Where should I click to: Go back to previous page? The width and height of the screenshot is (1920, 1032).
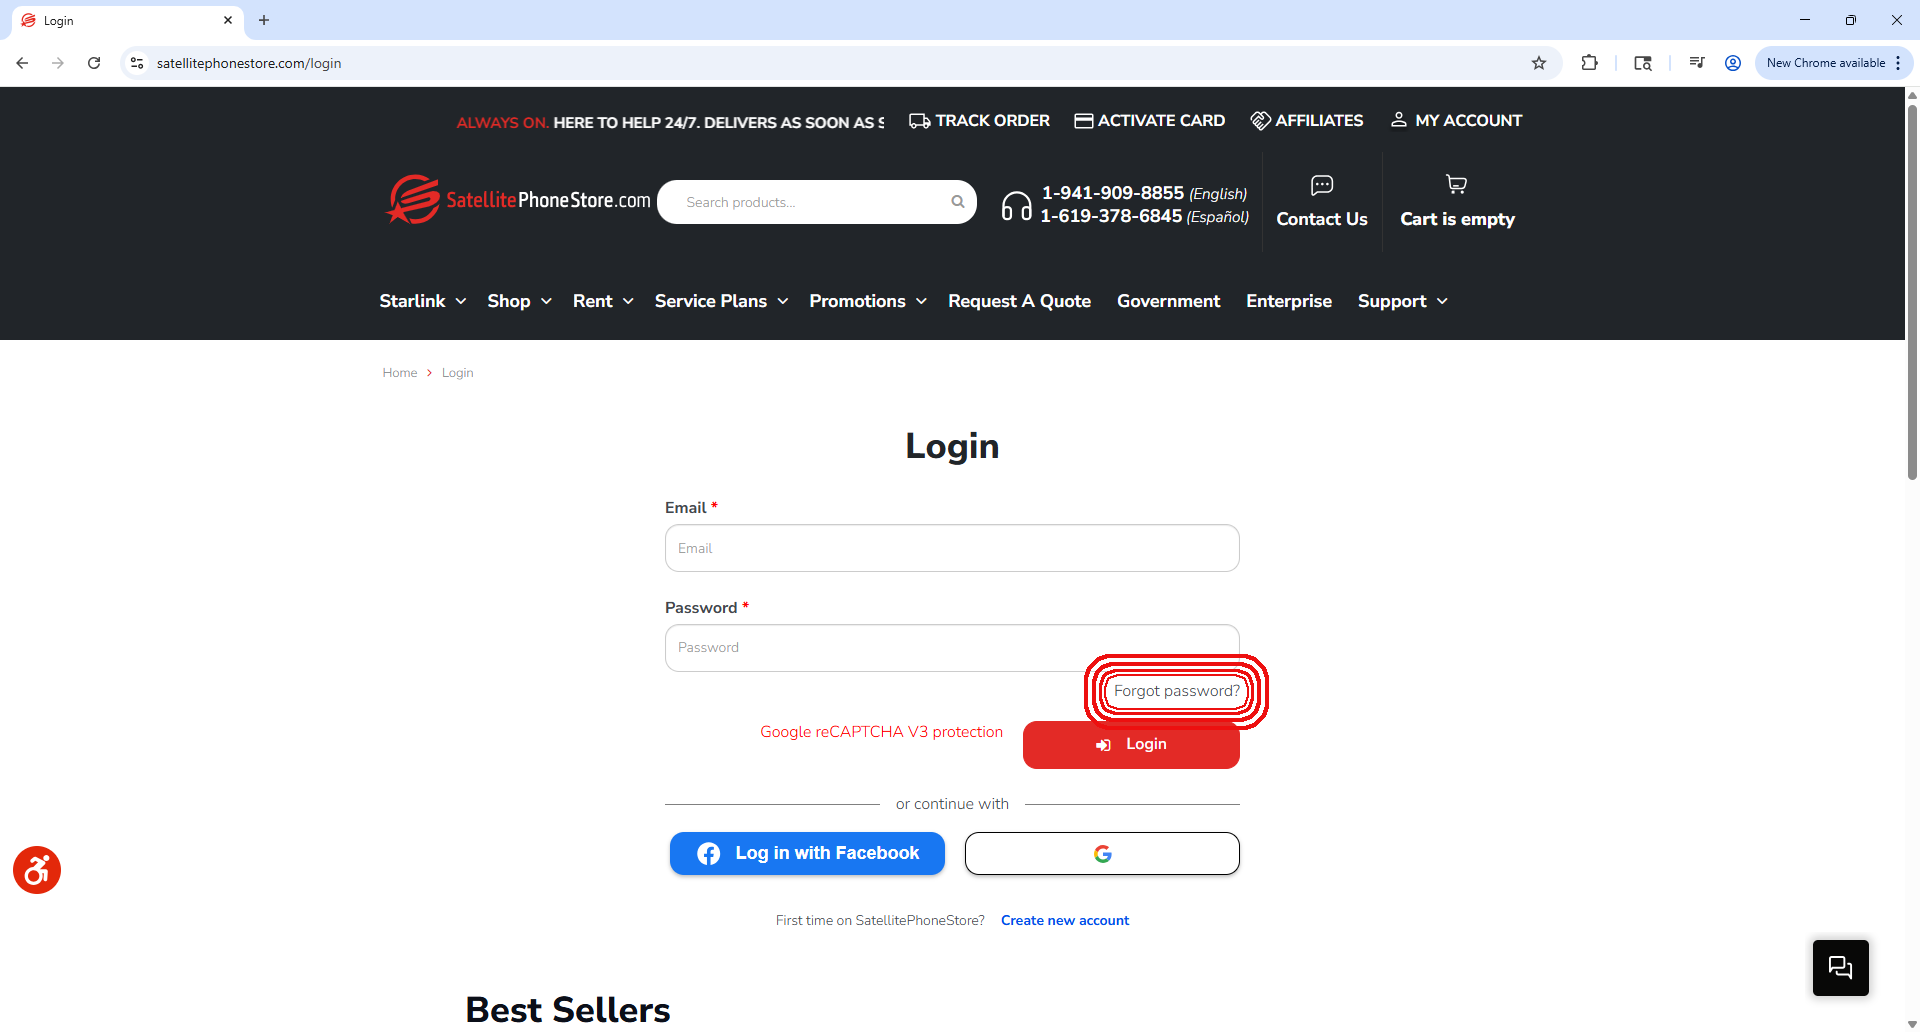point(22,63)
